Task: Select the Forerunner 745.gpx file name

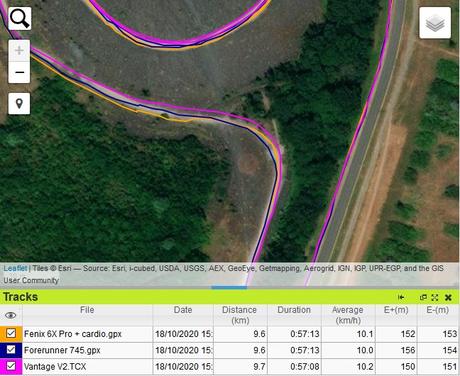Action: tap(62, 350)
